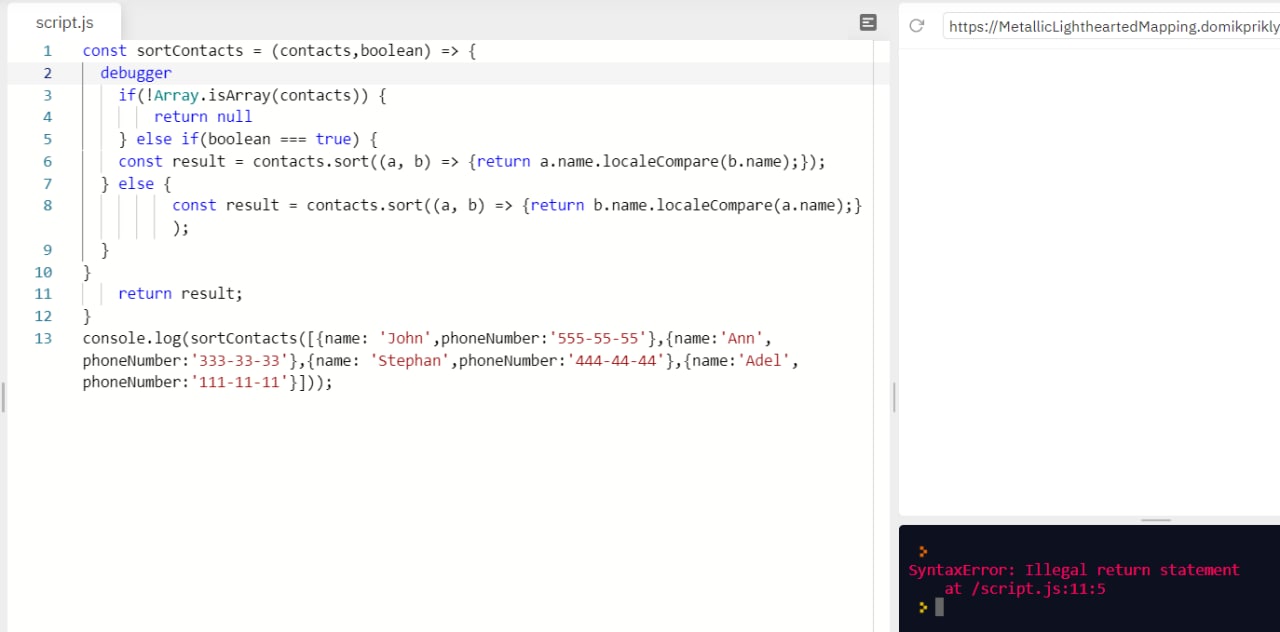Click the 'return result;' statement

[181, 294]
